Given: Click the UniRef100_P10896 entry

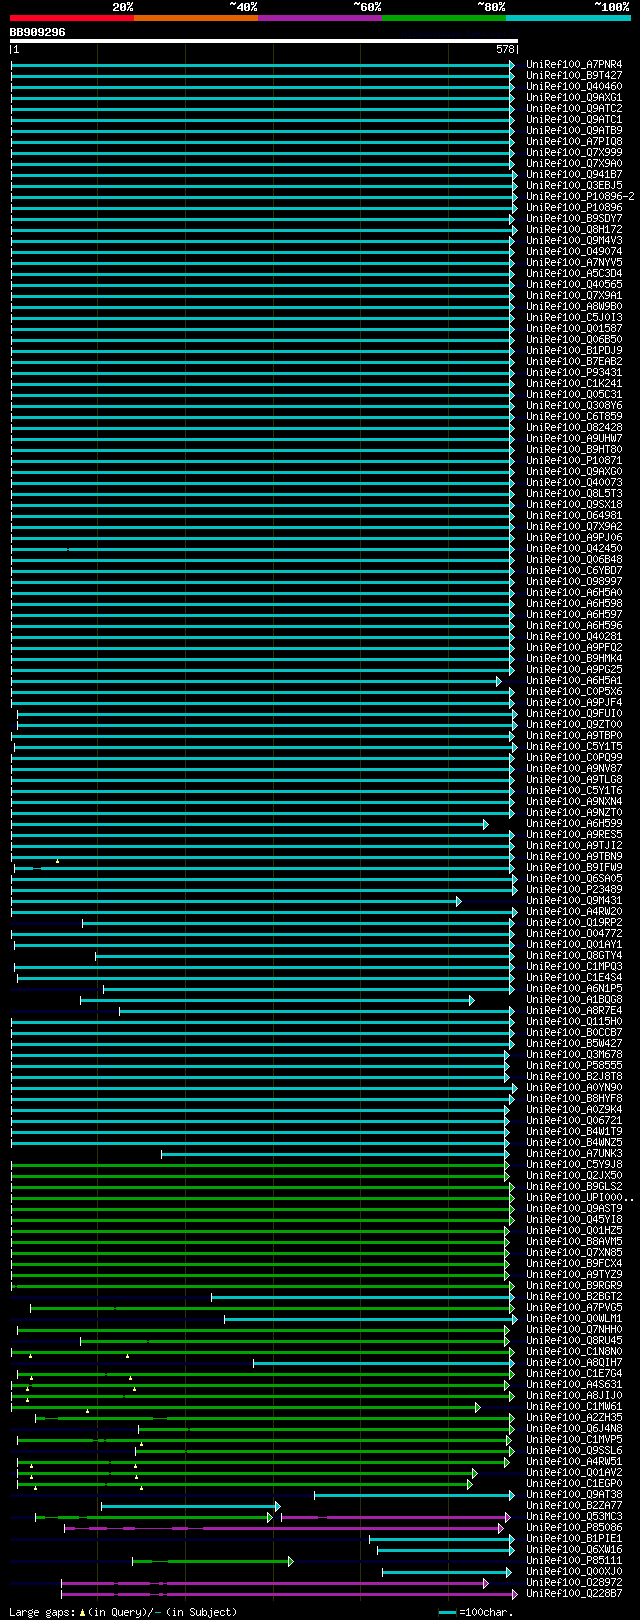Looking at the screenshot, I should 574,208.
